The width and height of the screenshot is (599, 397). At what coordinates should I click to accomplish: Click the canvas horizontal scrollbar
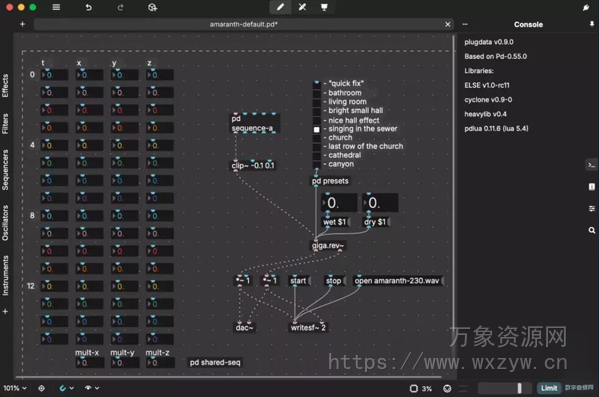[229, 378]
